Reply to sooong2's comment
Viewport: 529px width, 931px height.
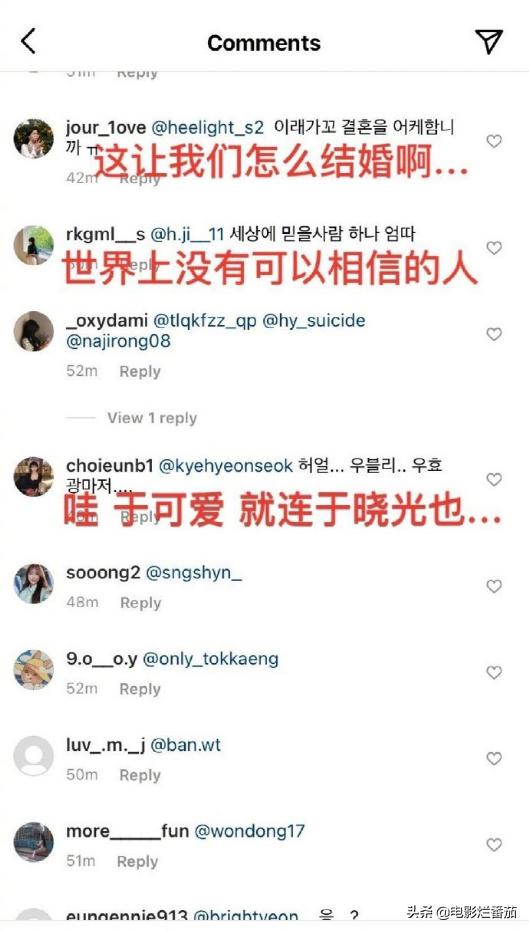tap(140, 603)
